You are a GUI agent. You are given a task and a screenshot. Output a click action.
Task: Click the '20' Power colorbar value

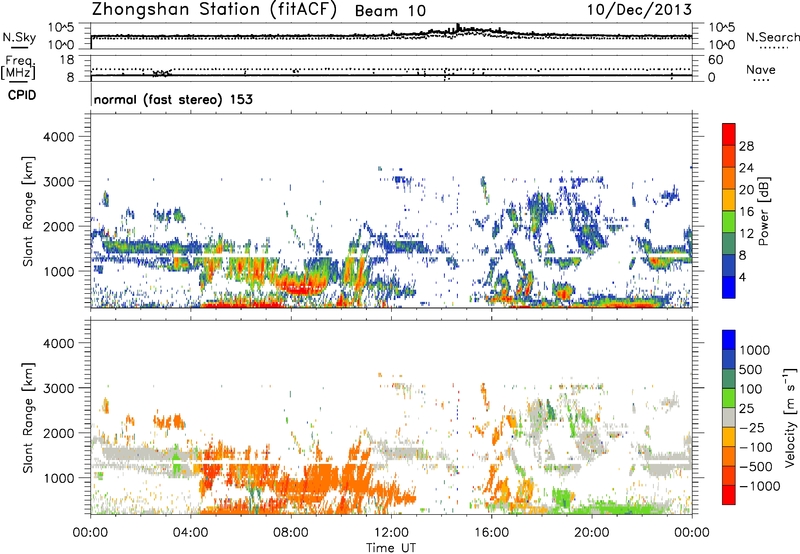pos(746,190)
